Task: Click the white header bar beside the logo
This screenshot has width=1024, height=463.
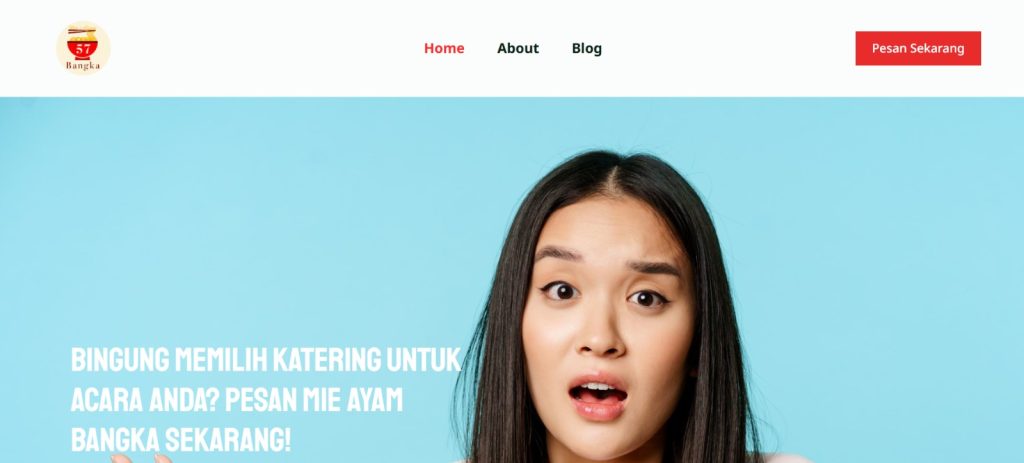Action: click(x=261, y=48)
